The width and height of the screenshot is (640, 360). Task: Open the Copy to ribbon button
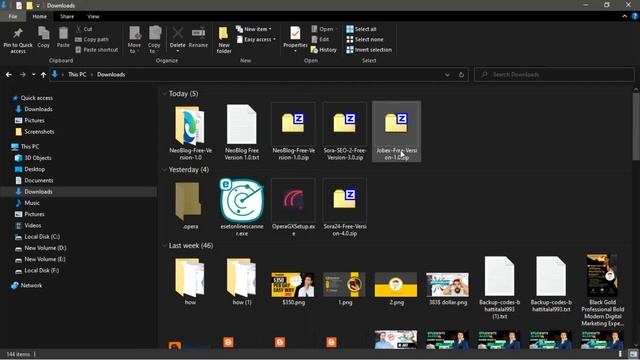[x=154, y=40]
